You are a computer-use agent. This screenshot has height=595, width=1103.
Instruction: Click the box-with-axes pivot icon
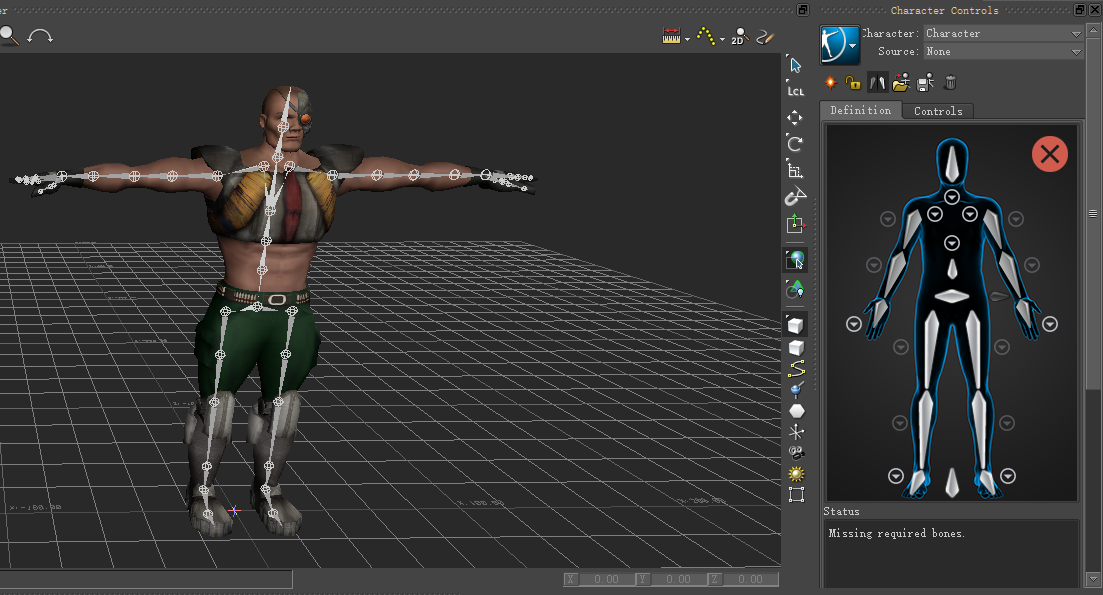coord(796,224)
